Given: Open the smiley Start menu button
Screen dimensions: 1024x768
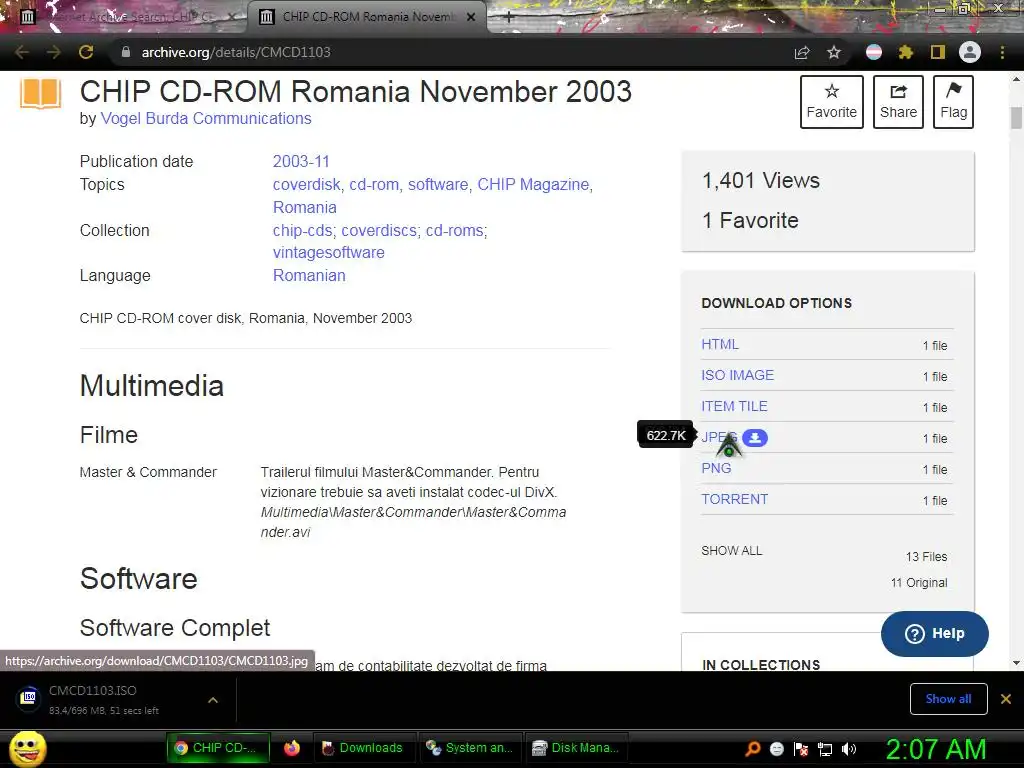Looking at the screenshot, I should coord(28,748).
